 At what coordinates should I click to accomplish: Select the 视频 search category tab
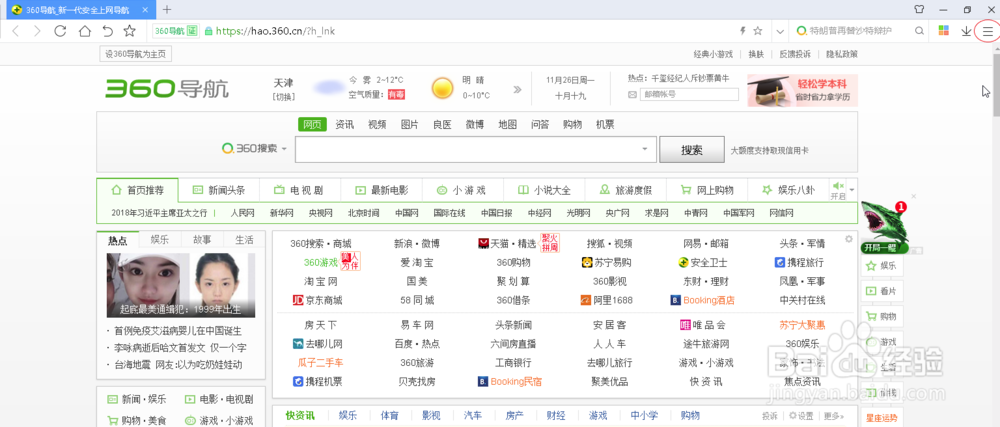click(x=377, y=124)
